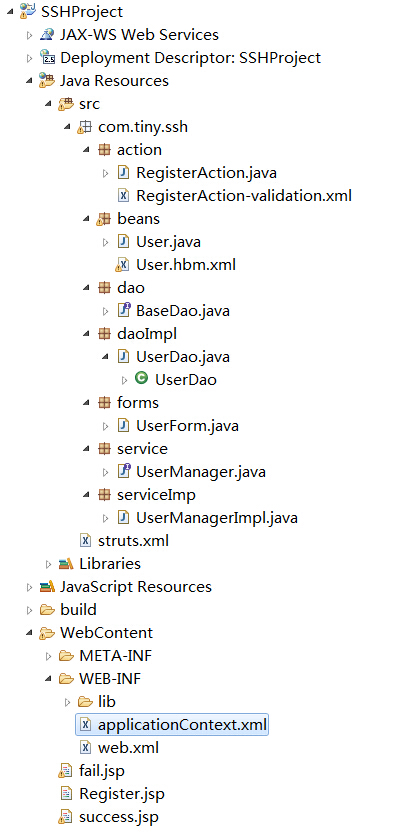The image size is (401, 835).
Task: Collapse the daoImpl package
Action: tap(86, 334)
